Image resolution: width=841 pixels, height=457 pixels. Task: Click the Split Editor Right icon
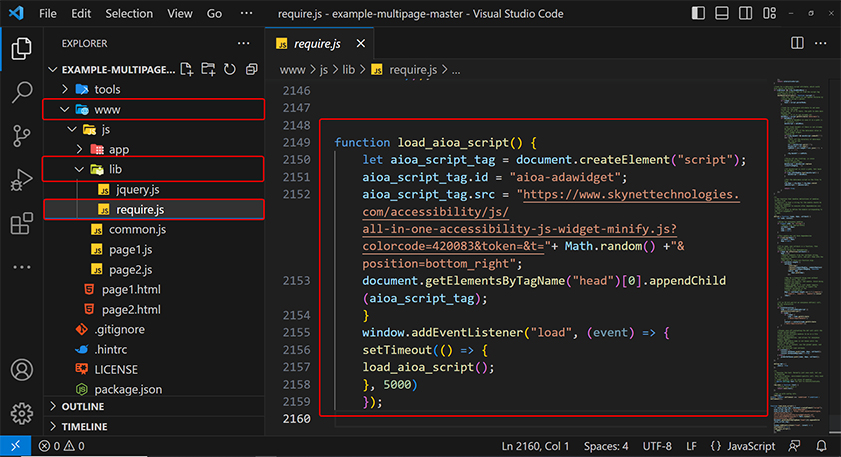point(797,44)
